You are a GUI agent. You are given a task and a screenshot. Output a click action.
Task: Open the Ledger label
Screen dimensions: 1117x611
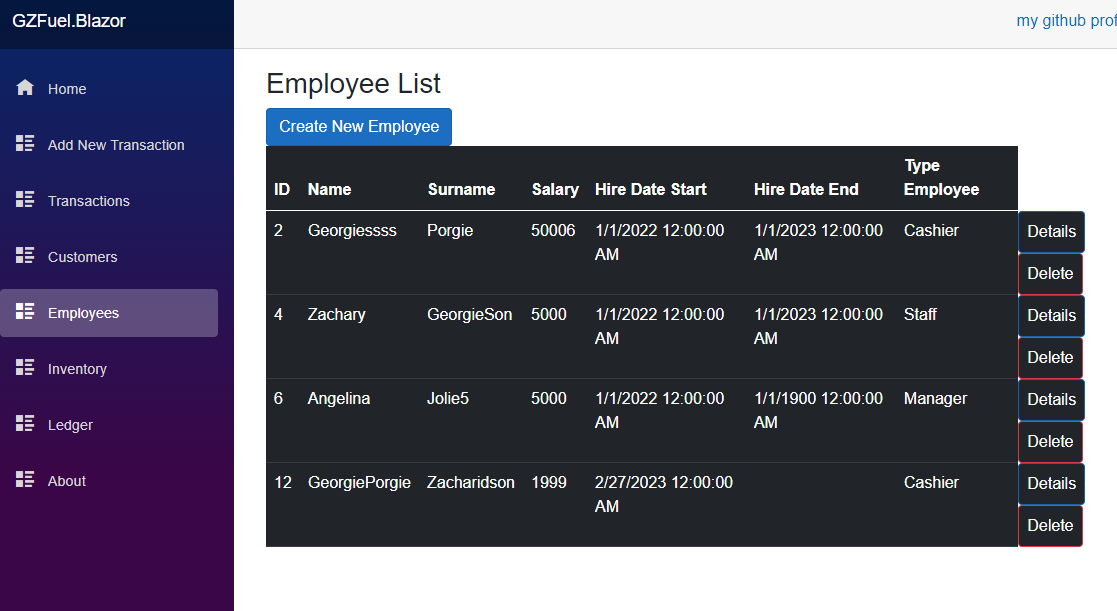coord(70,425)
